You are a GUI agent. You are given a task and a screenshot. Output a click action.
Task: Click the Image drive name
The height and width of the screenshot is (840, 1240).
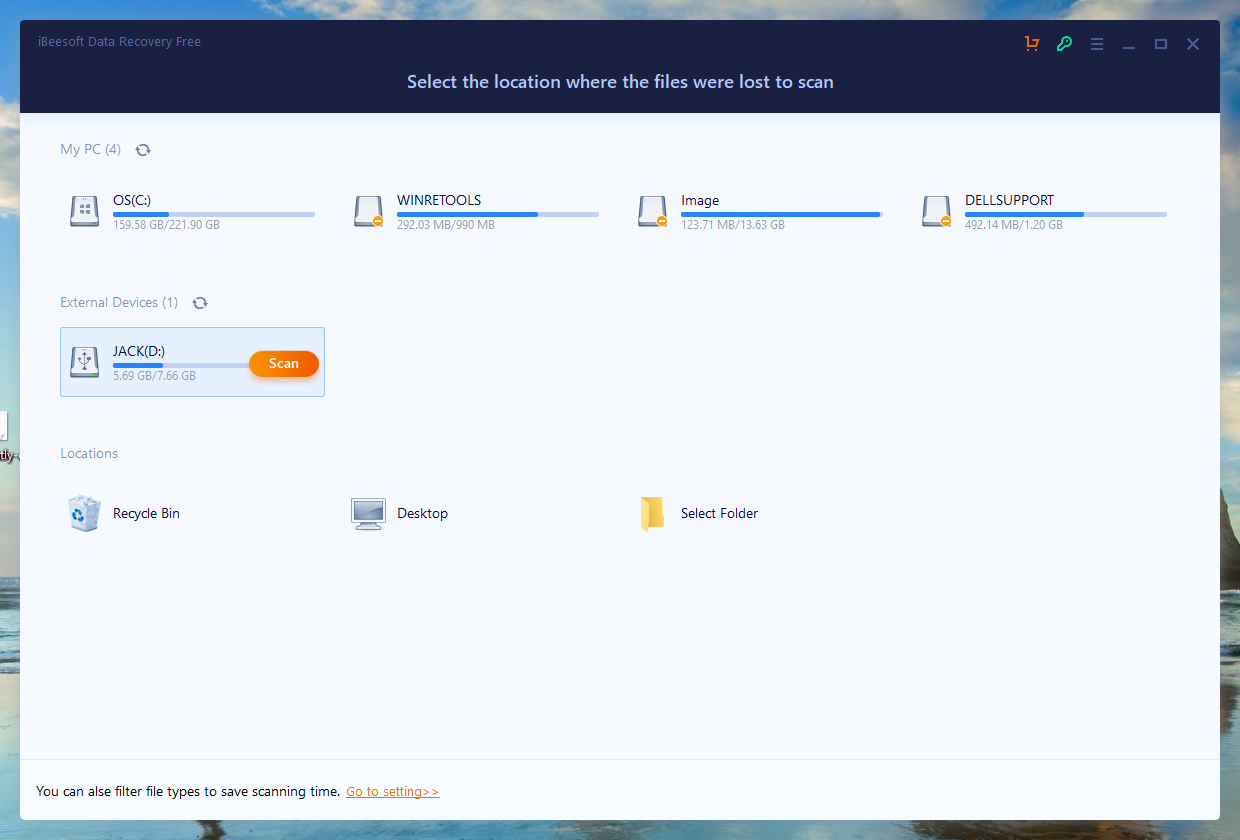click(700, 200)
